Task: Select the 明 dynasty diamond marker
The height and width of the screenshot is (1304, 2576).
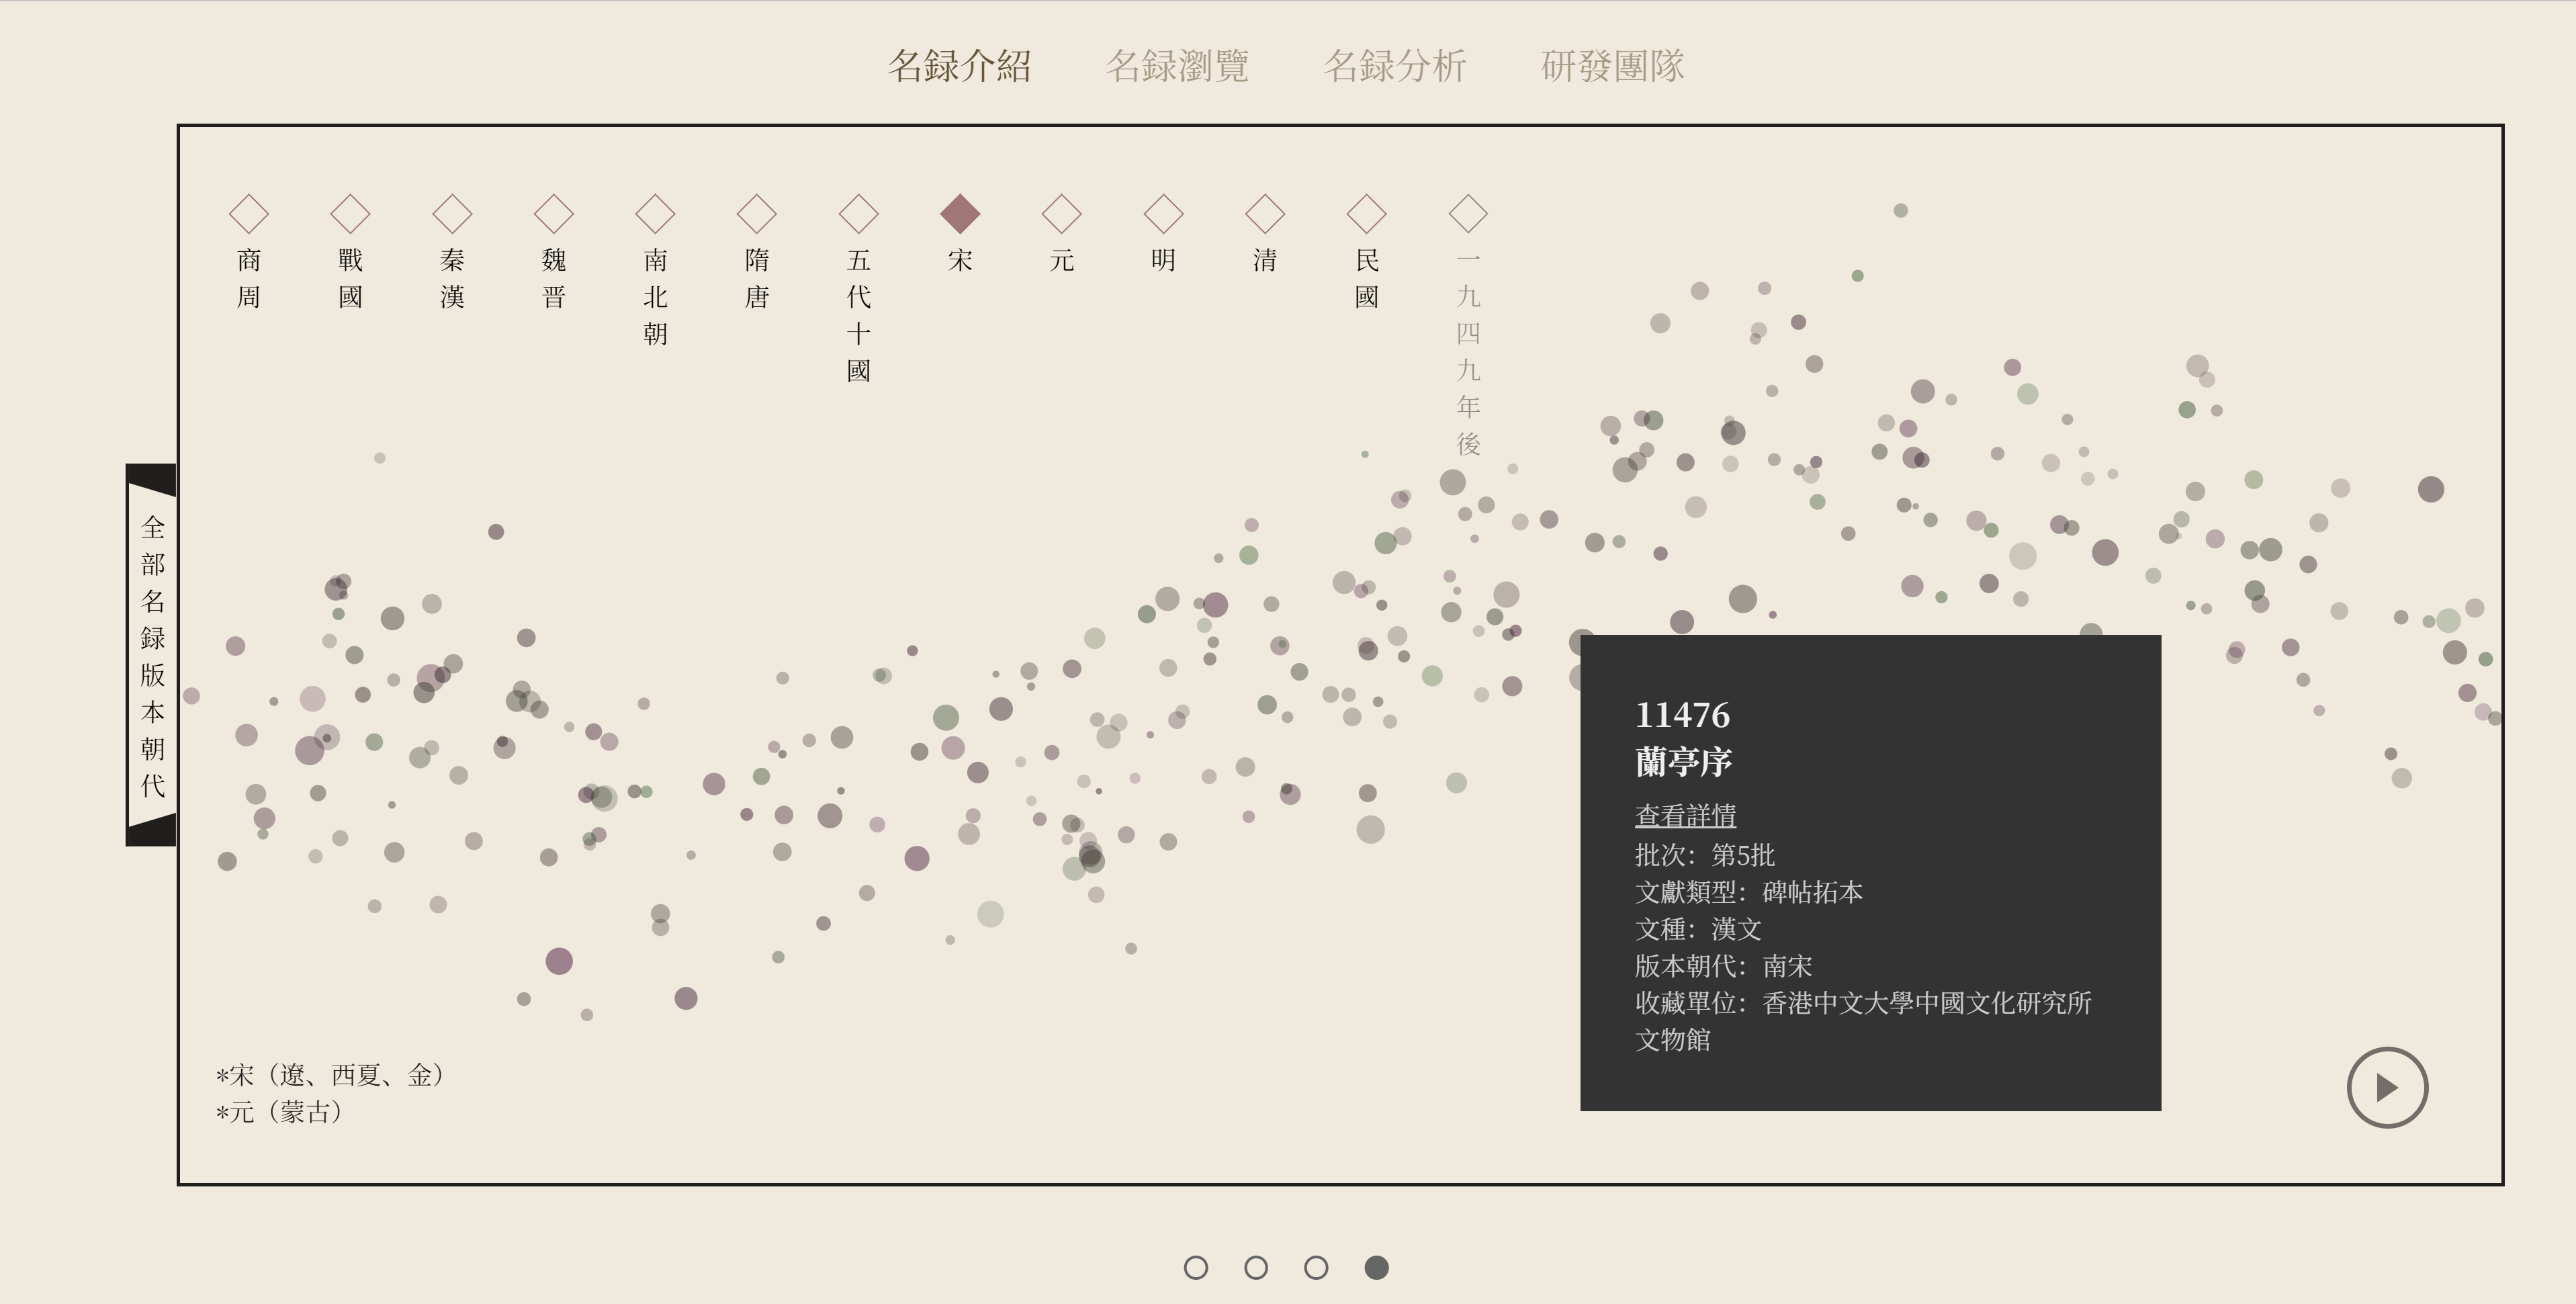Action: click(1163, 213)
